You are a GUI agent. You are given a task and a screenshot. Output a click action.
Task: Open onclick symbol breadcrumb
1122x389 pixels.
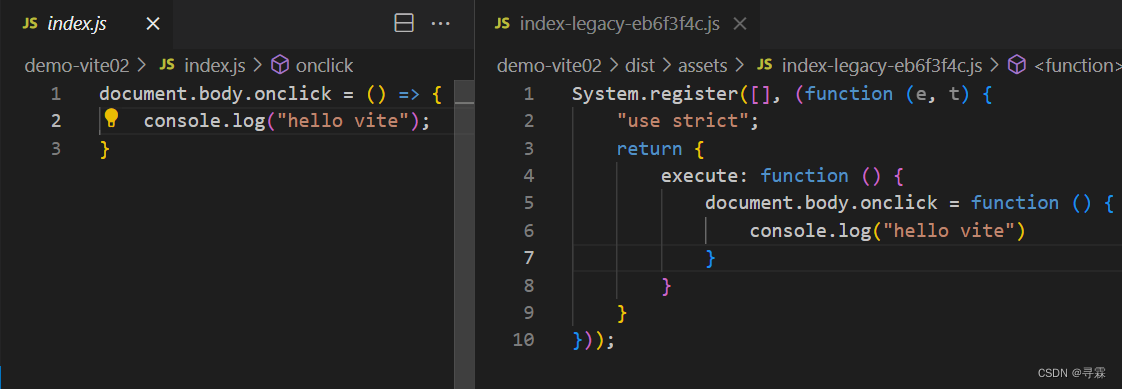click(324, 66)
